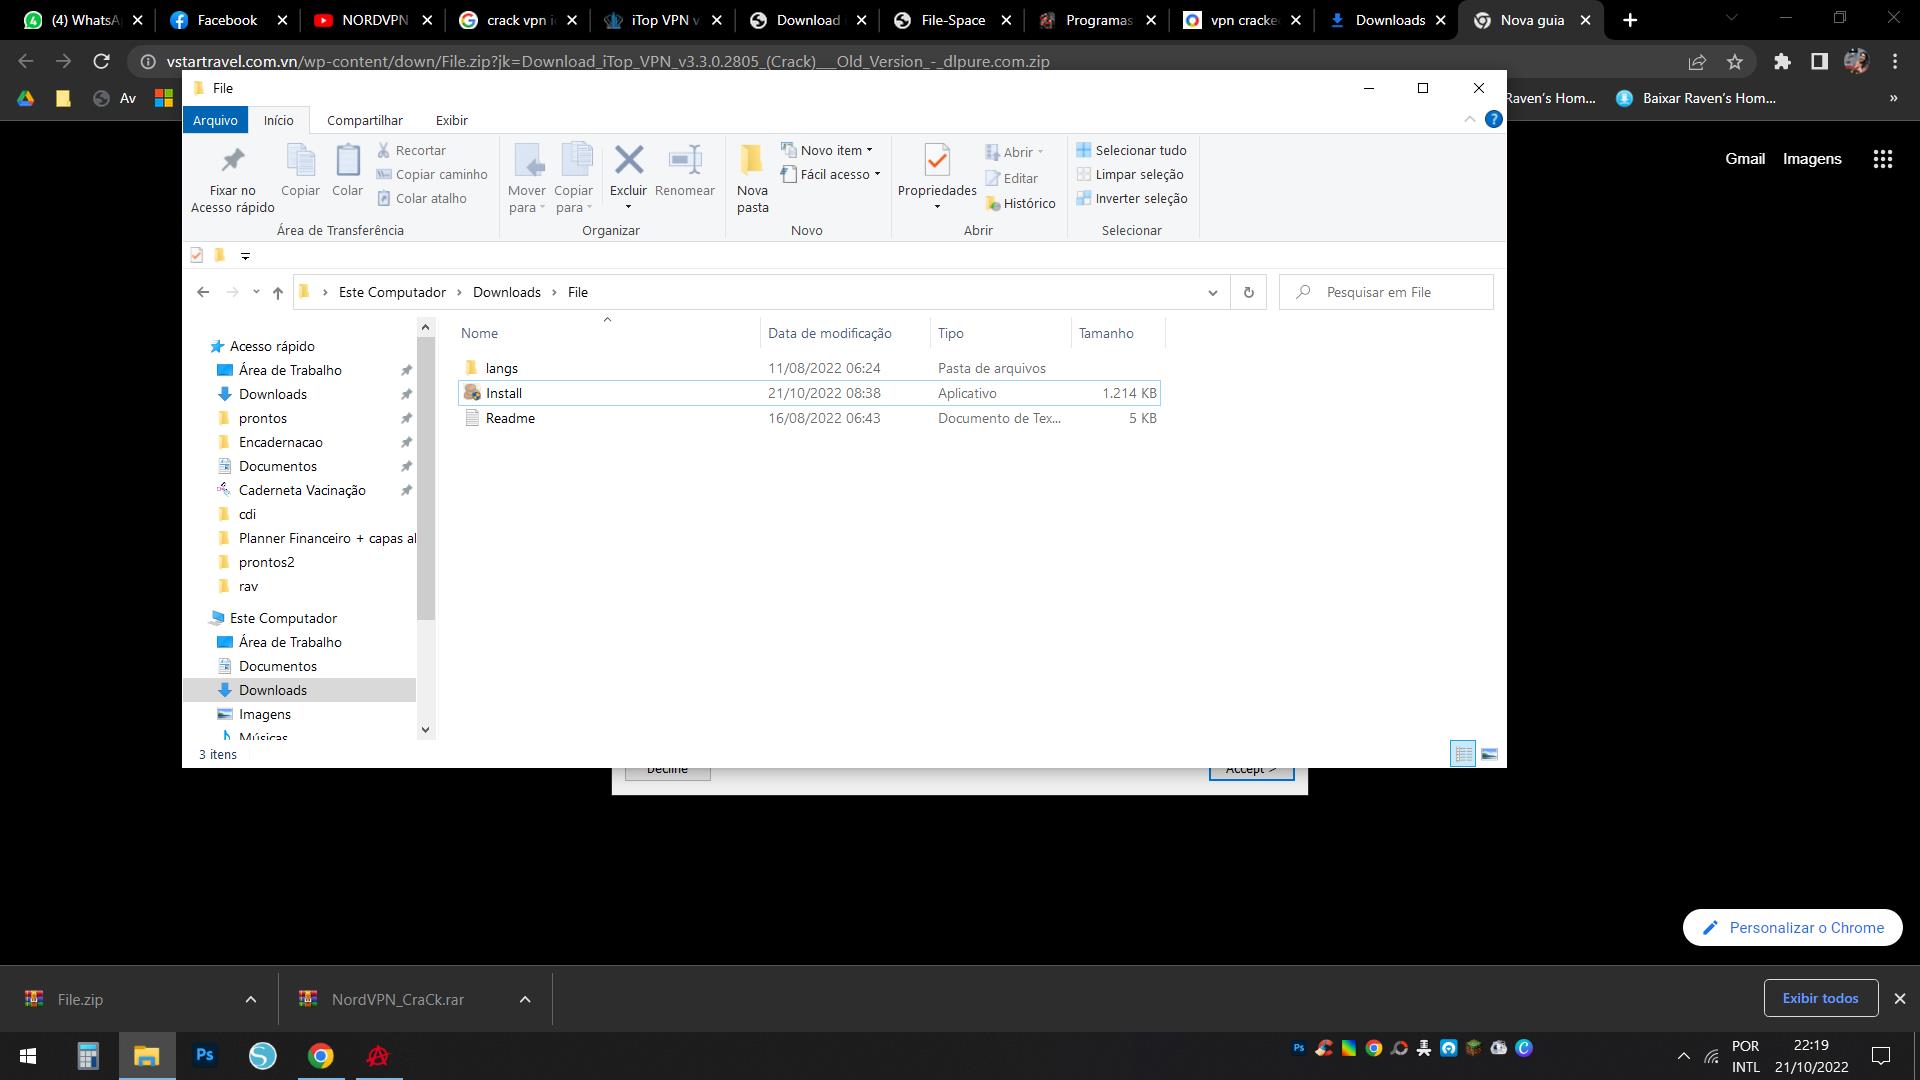This screenshot has height=1080, width=1920.
Task: Expand address bar history dropdown
Action: pos(1212,292)
